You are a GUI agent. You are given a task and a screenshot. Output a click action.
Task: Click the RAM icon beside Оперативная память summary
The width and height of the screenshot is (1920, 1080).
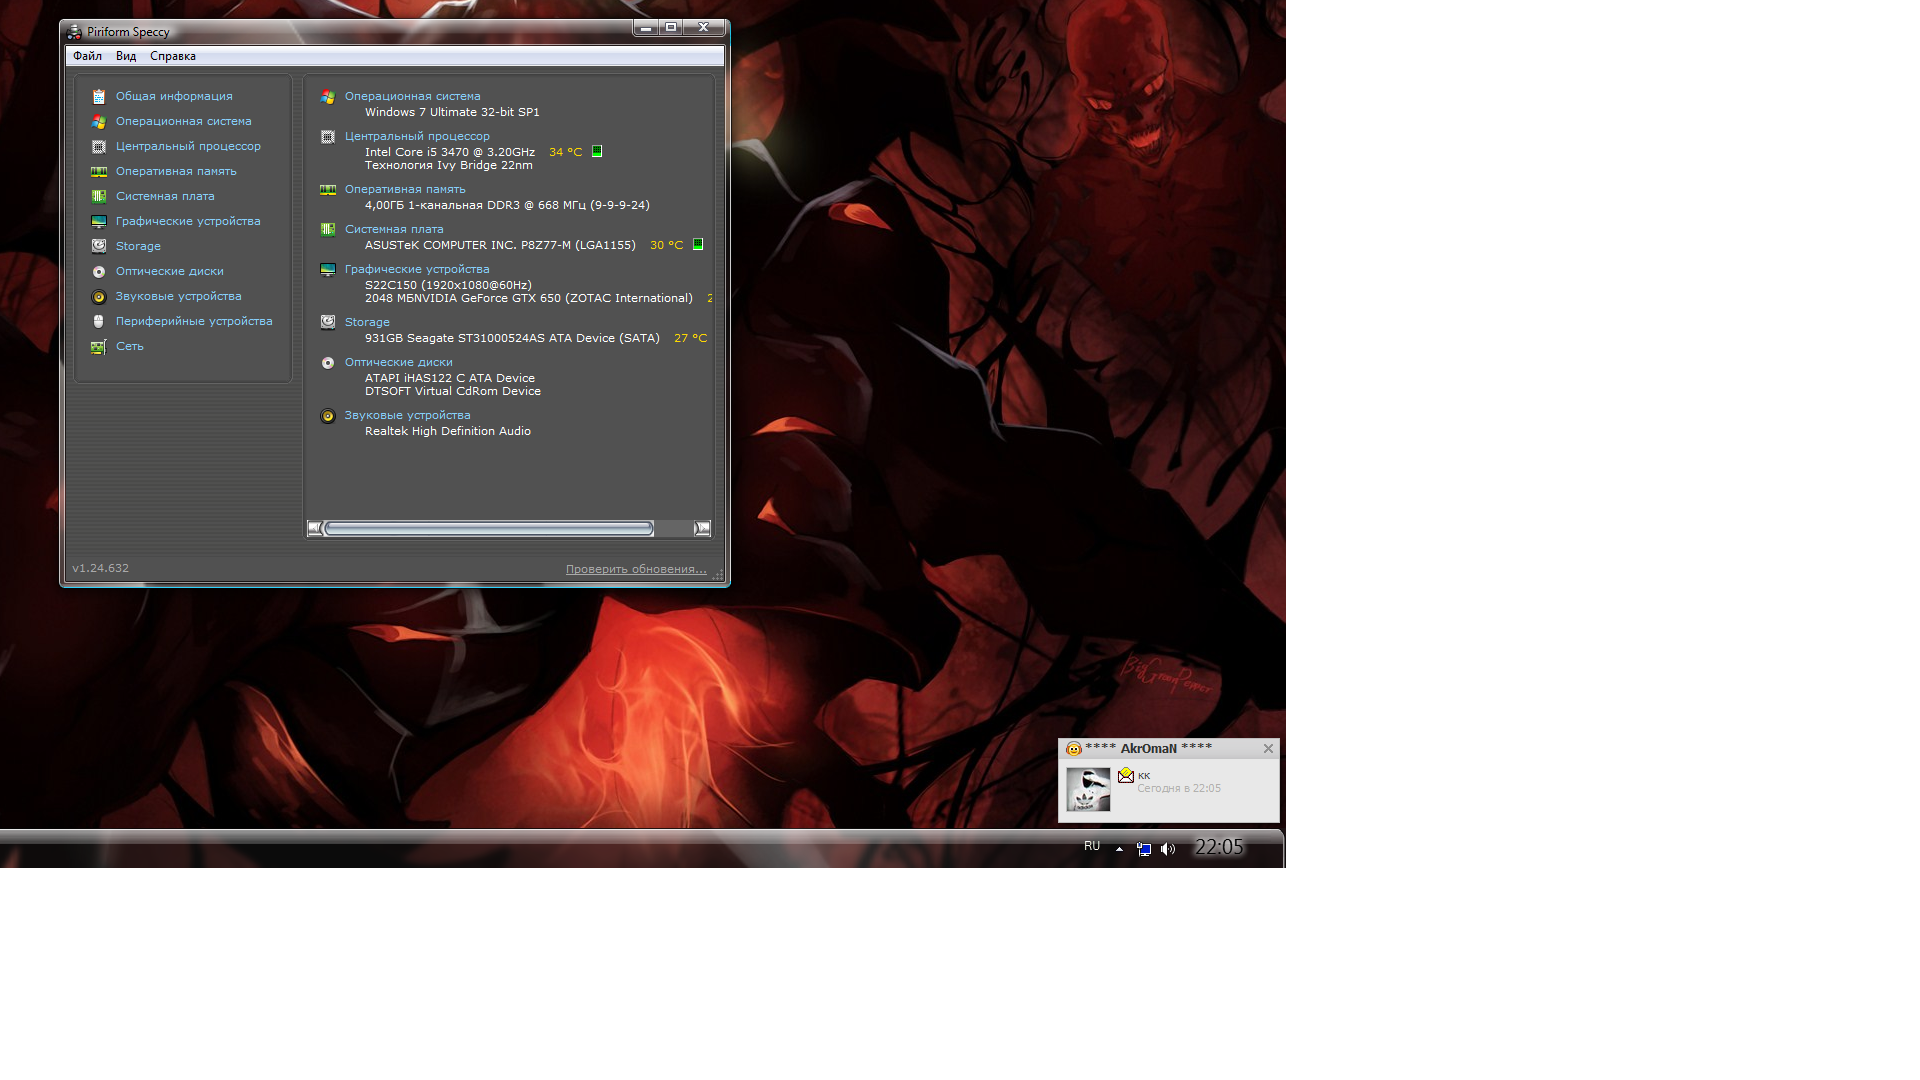point(328,190)
